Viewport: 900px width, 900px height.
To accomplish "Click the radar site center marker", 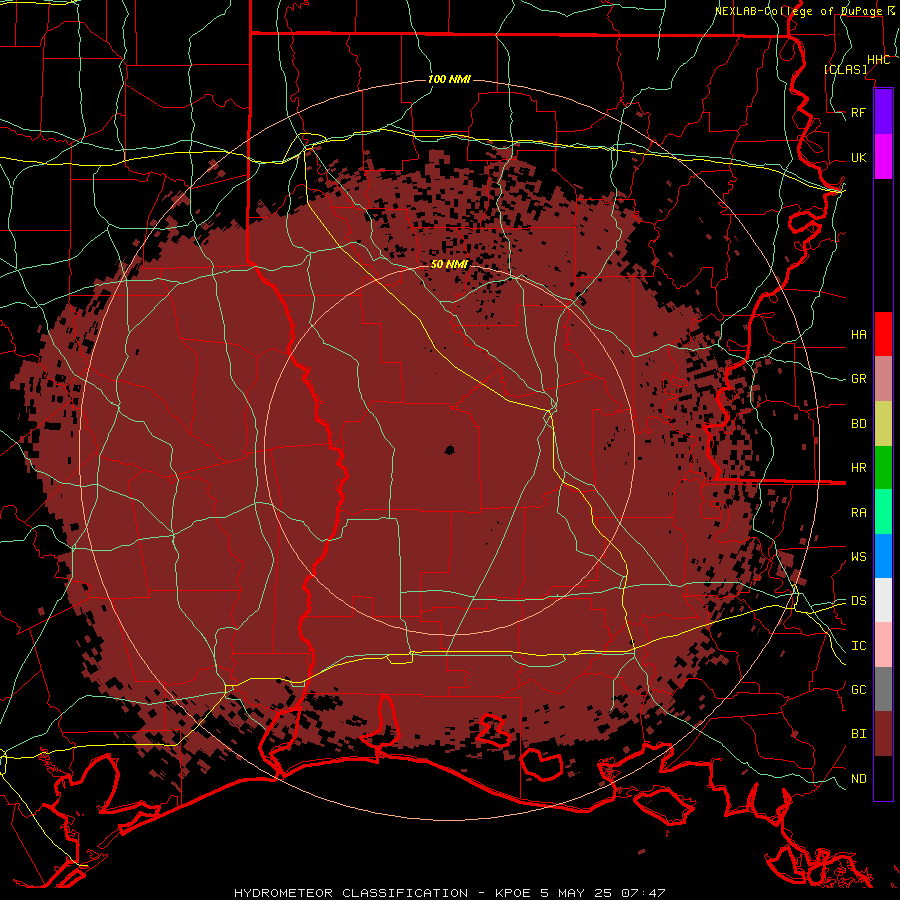I will 449,449.
